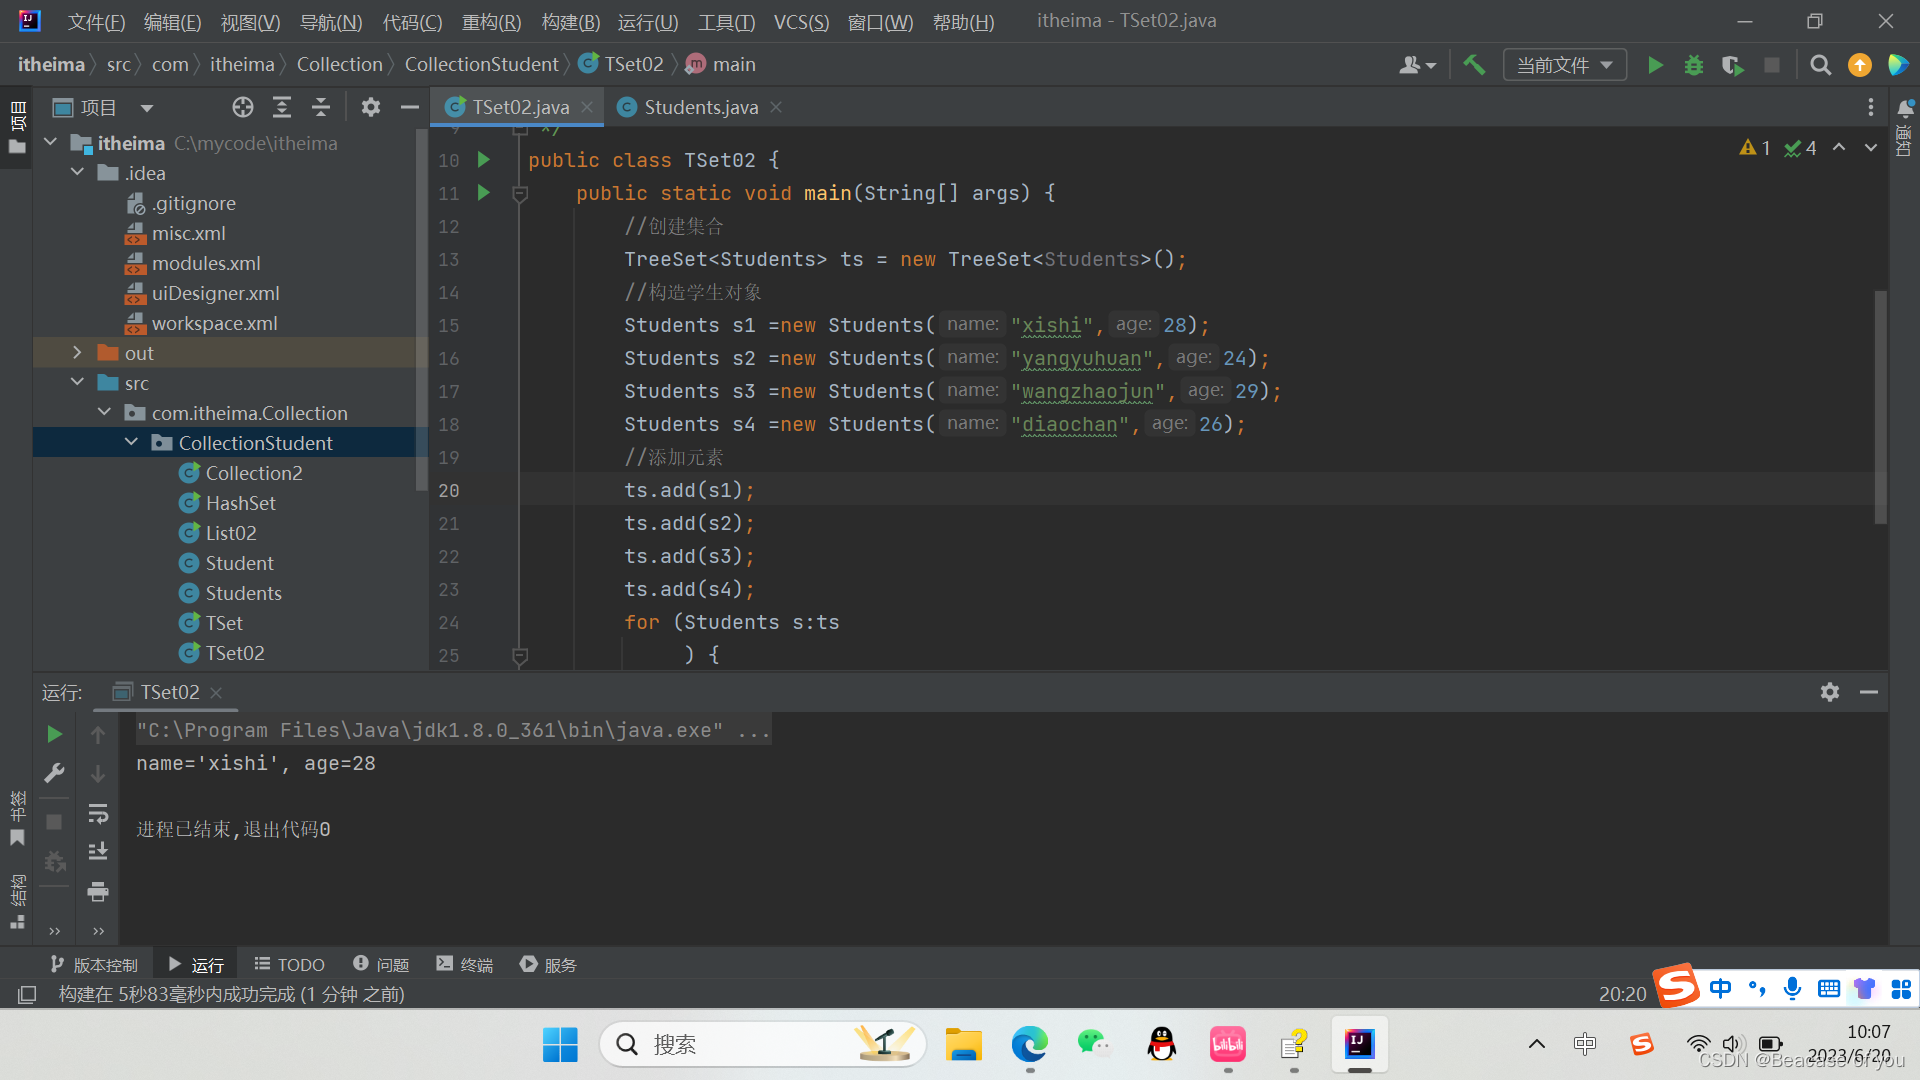Open the TODO tool window button
The height and width of the screenshot is (1080, 1920).
289,964
